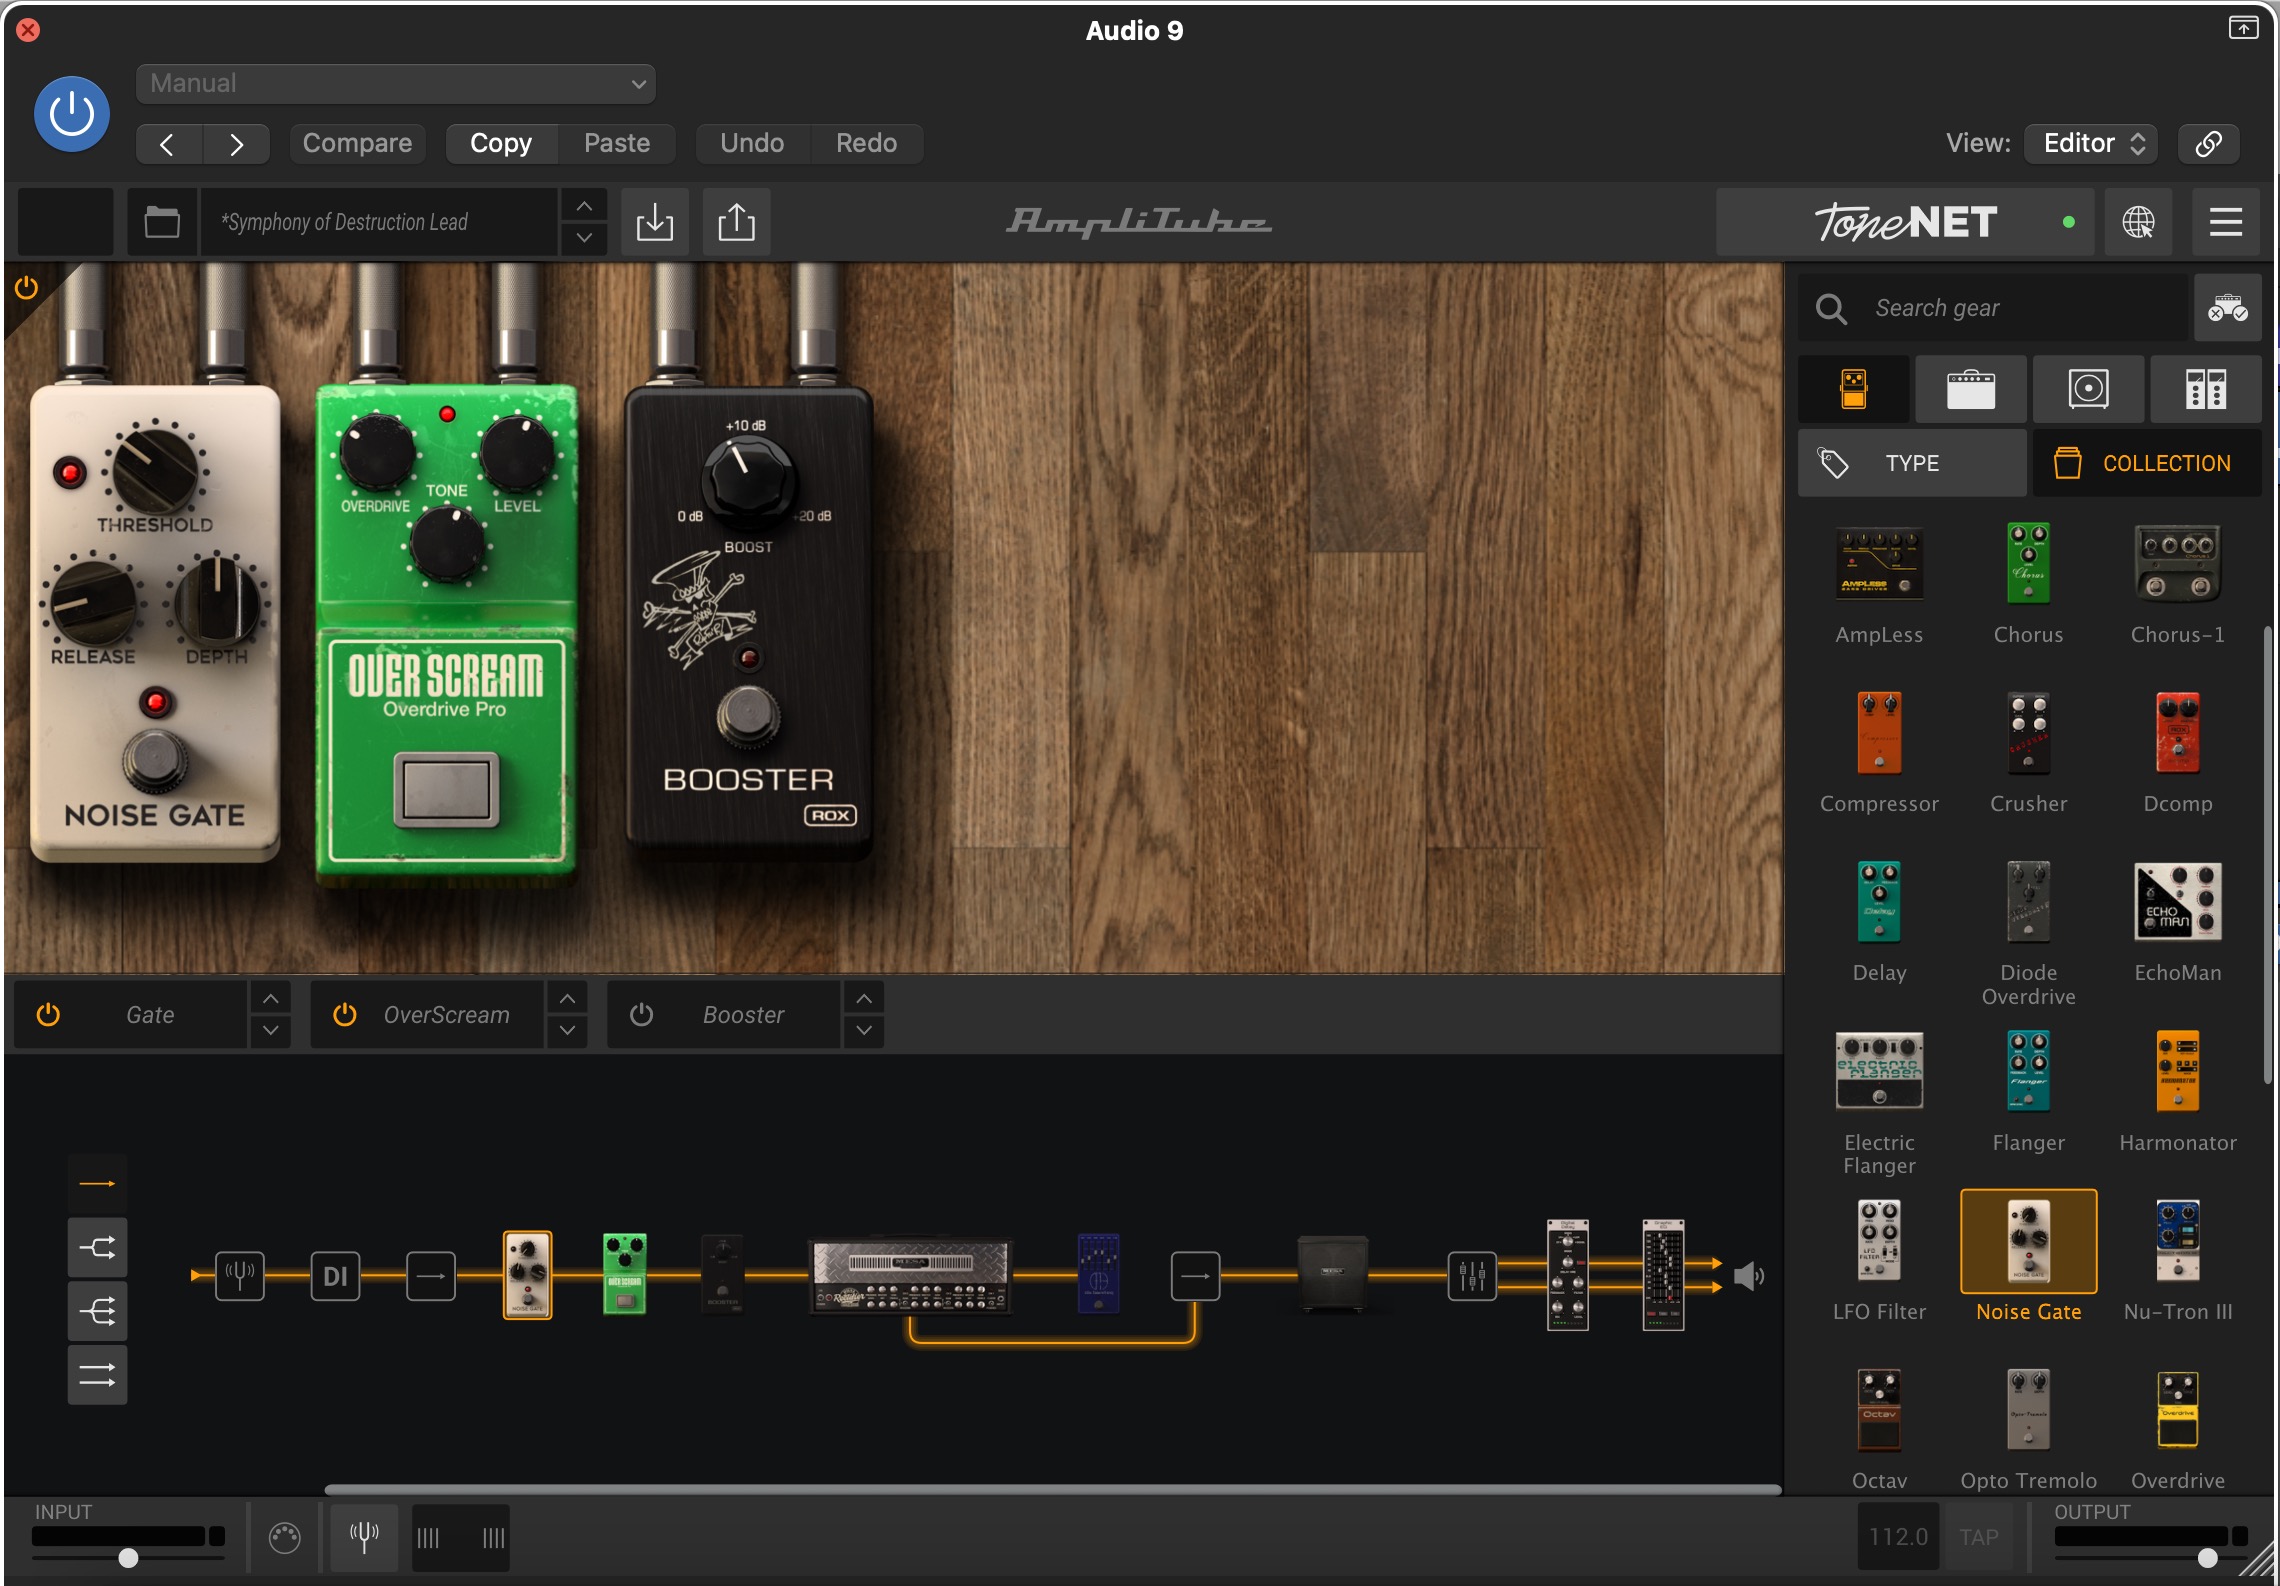Open the Editor view selector
The width and height of the screenshot is (2280, 1586).
pos(2091,143)
